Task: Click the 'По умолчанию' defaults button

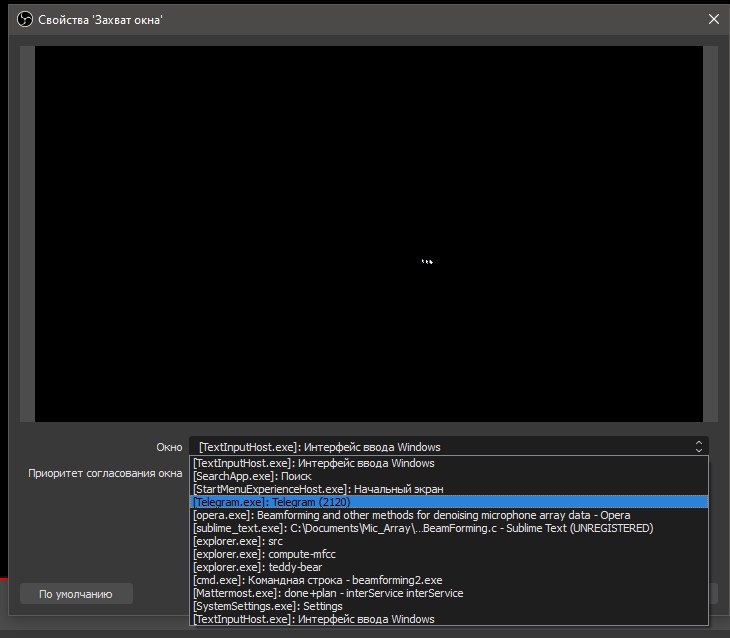Action: 76,594
